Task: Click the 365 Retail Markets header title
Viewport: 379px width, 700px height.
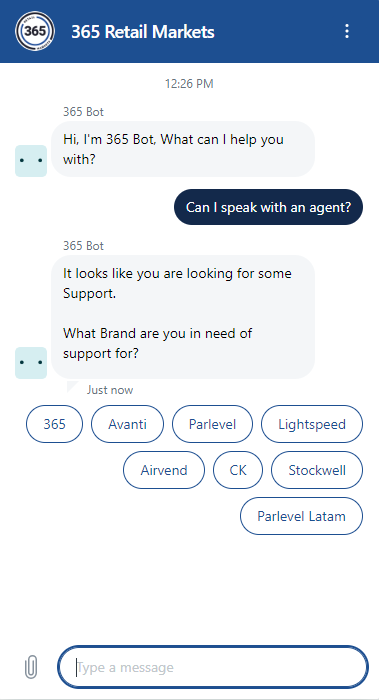Action: click(143, 32)
